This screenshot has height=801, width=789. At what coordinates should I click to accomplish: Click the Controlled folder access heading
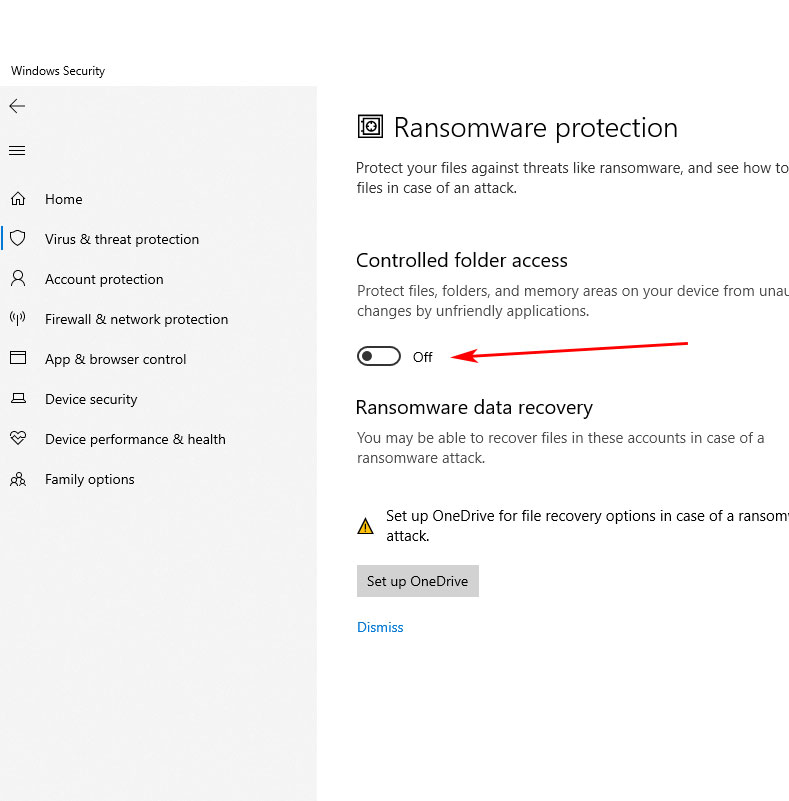462,261
